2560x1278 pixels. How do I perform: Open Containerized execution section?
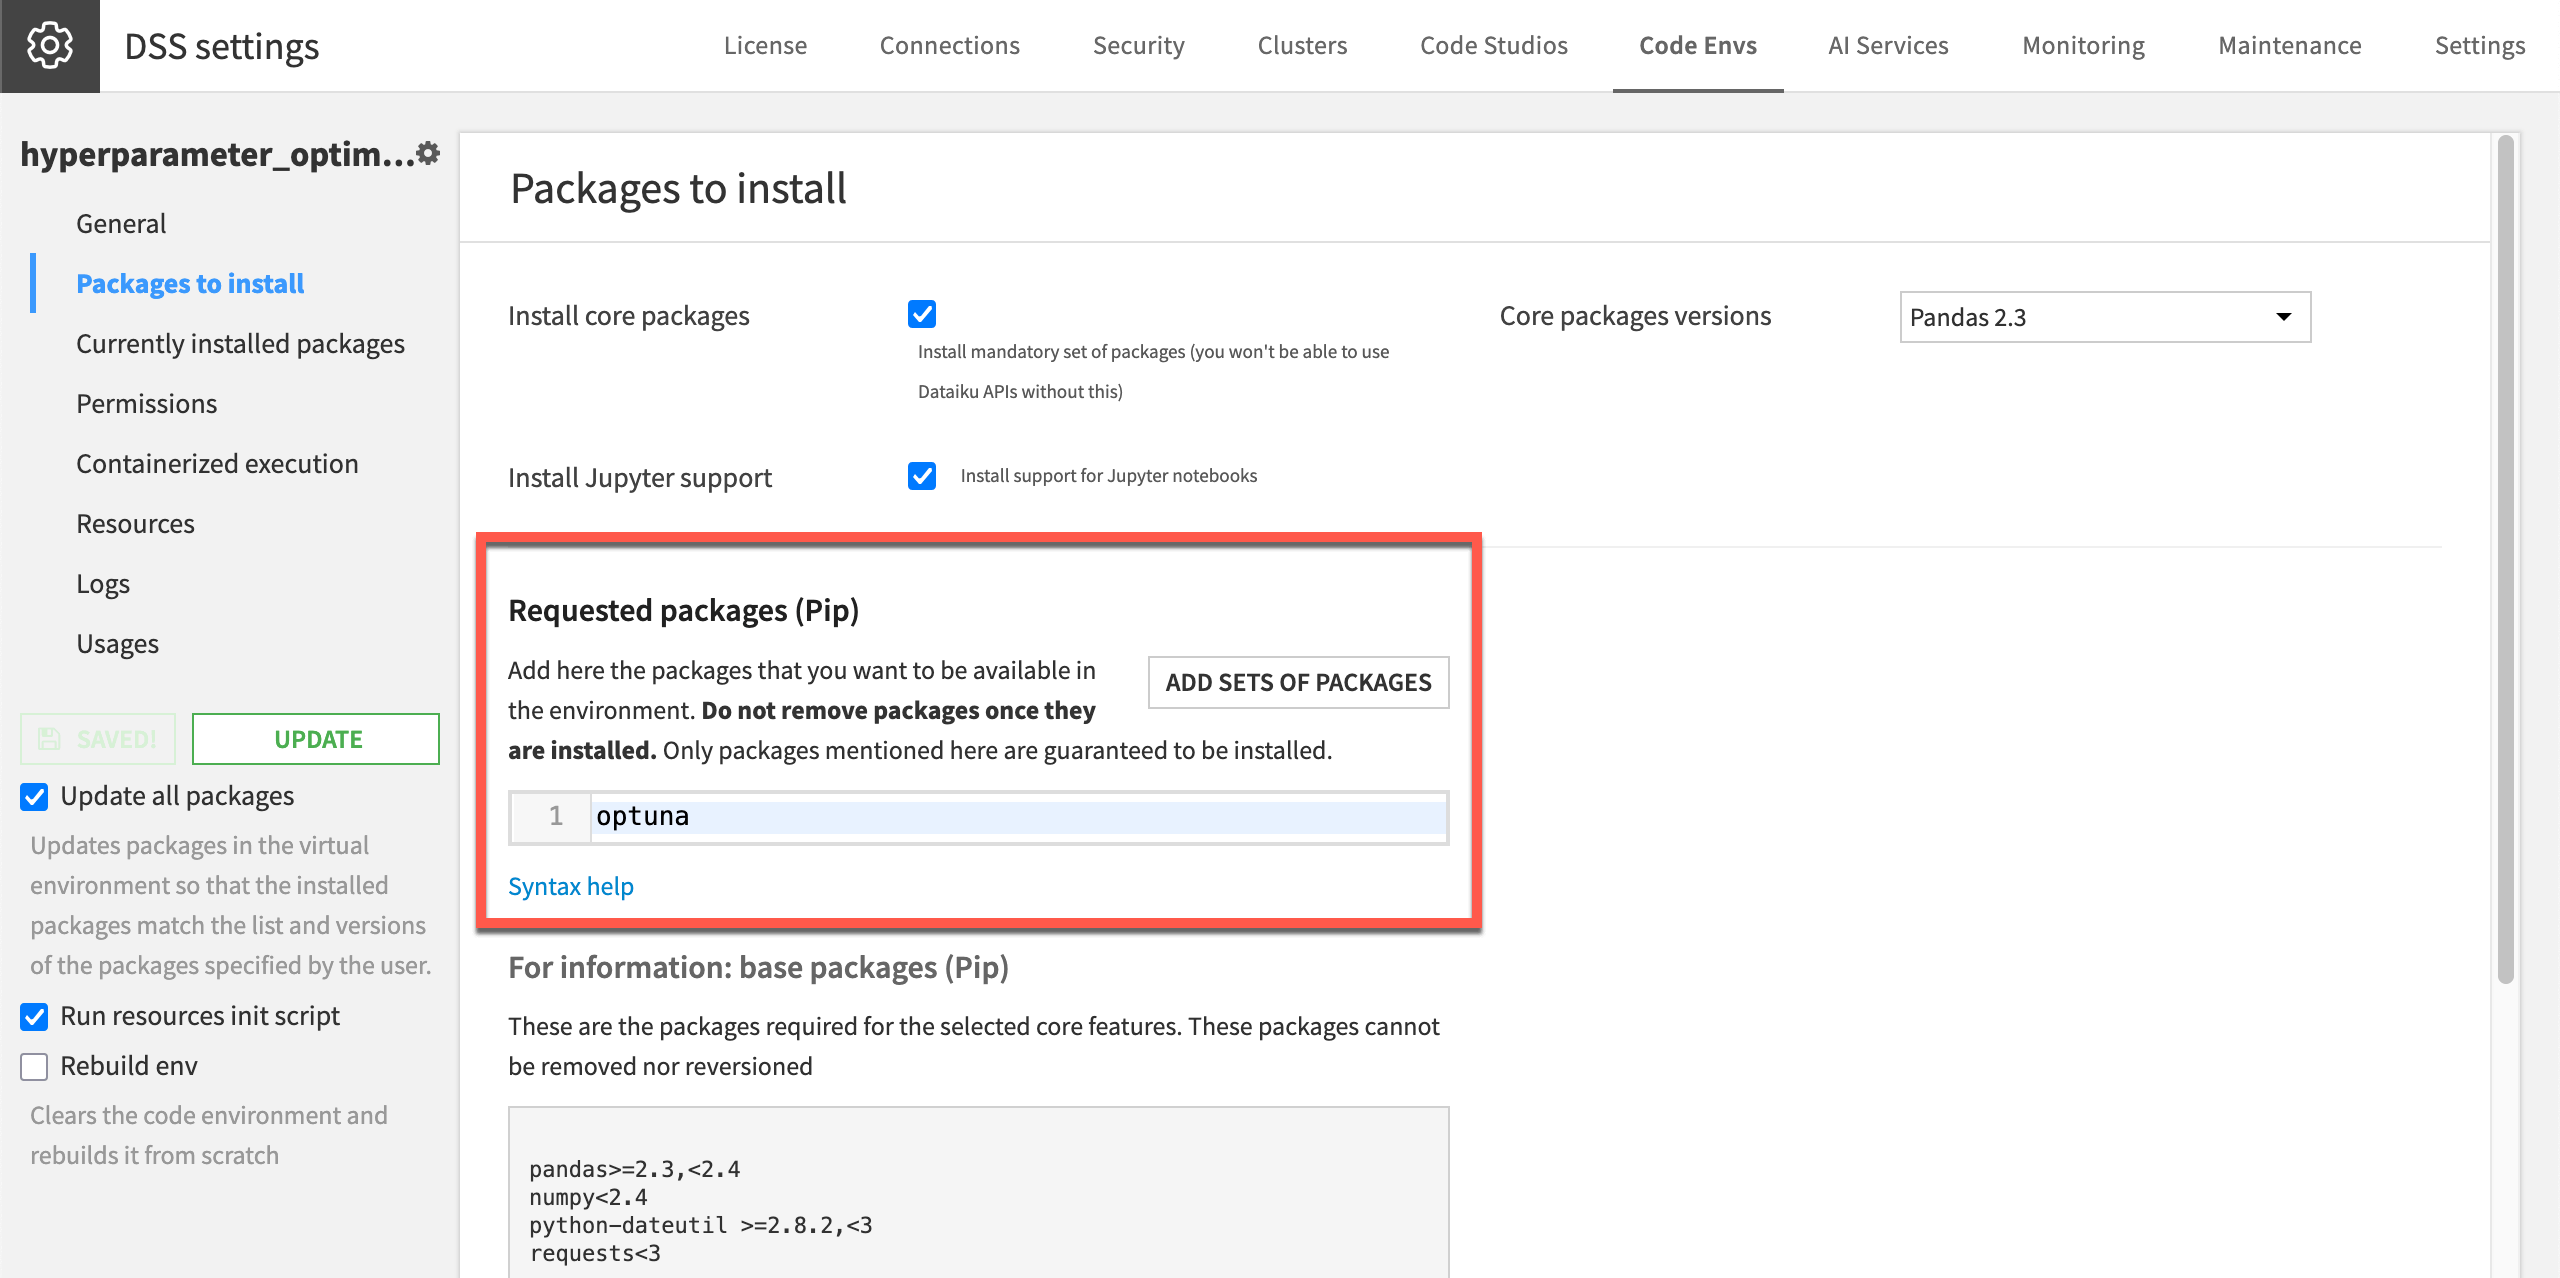coord(217,464)
